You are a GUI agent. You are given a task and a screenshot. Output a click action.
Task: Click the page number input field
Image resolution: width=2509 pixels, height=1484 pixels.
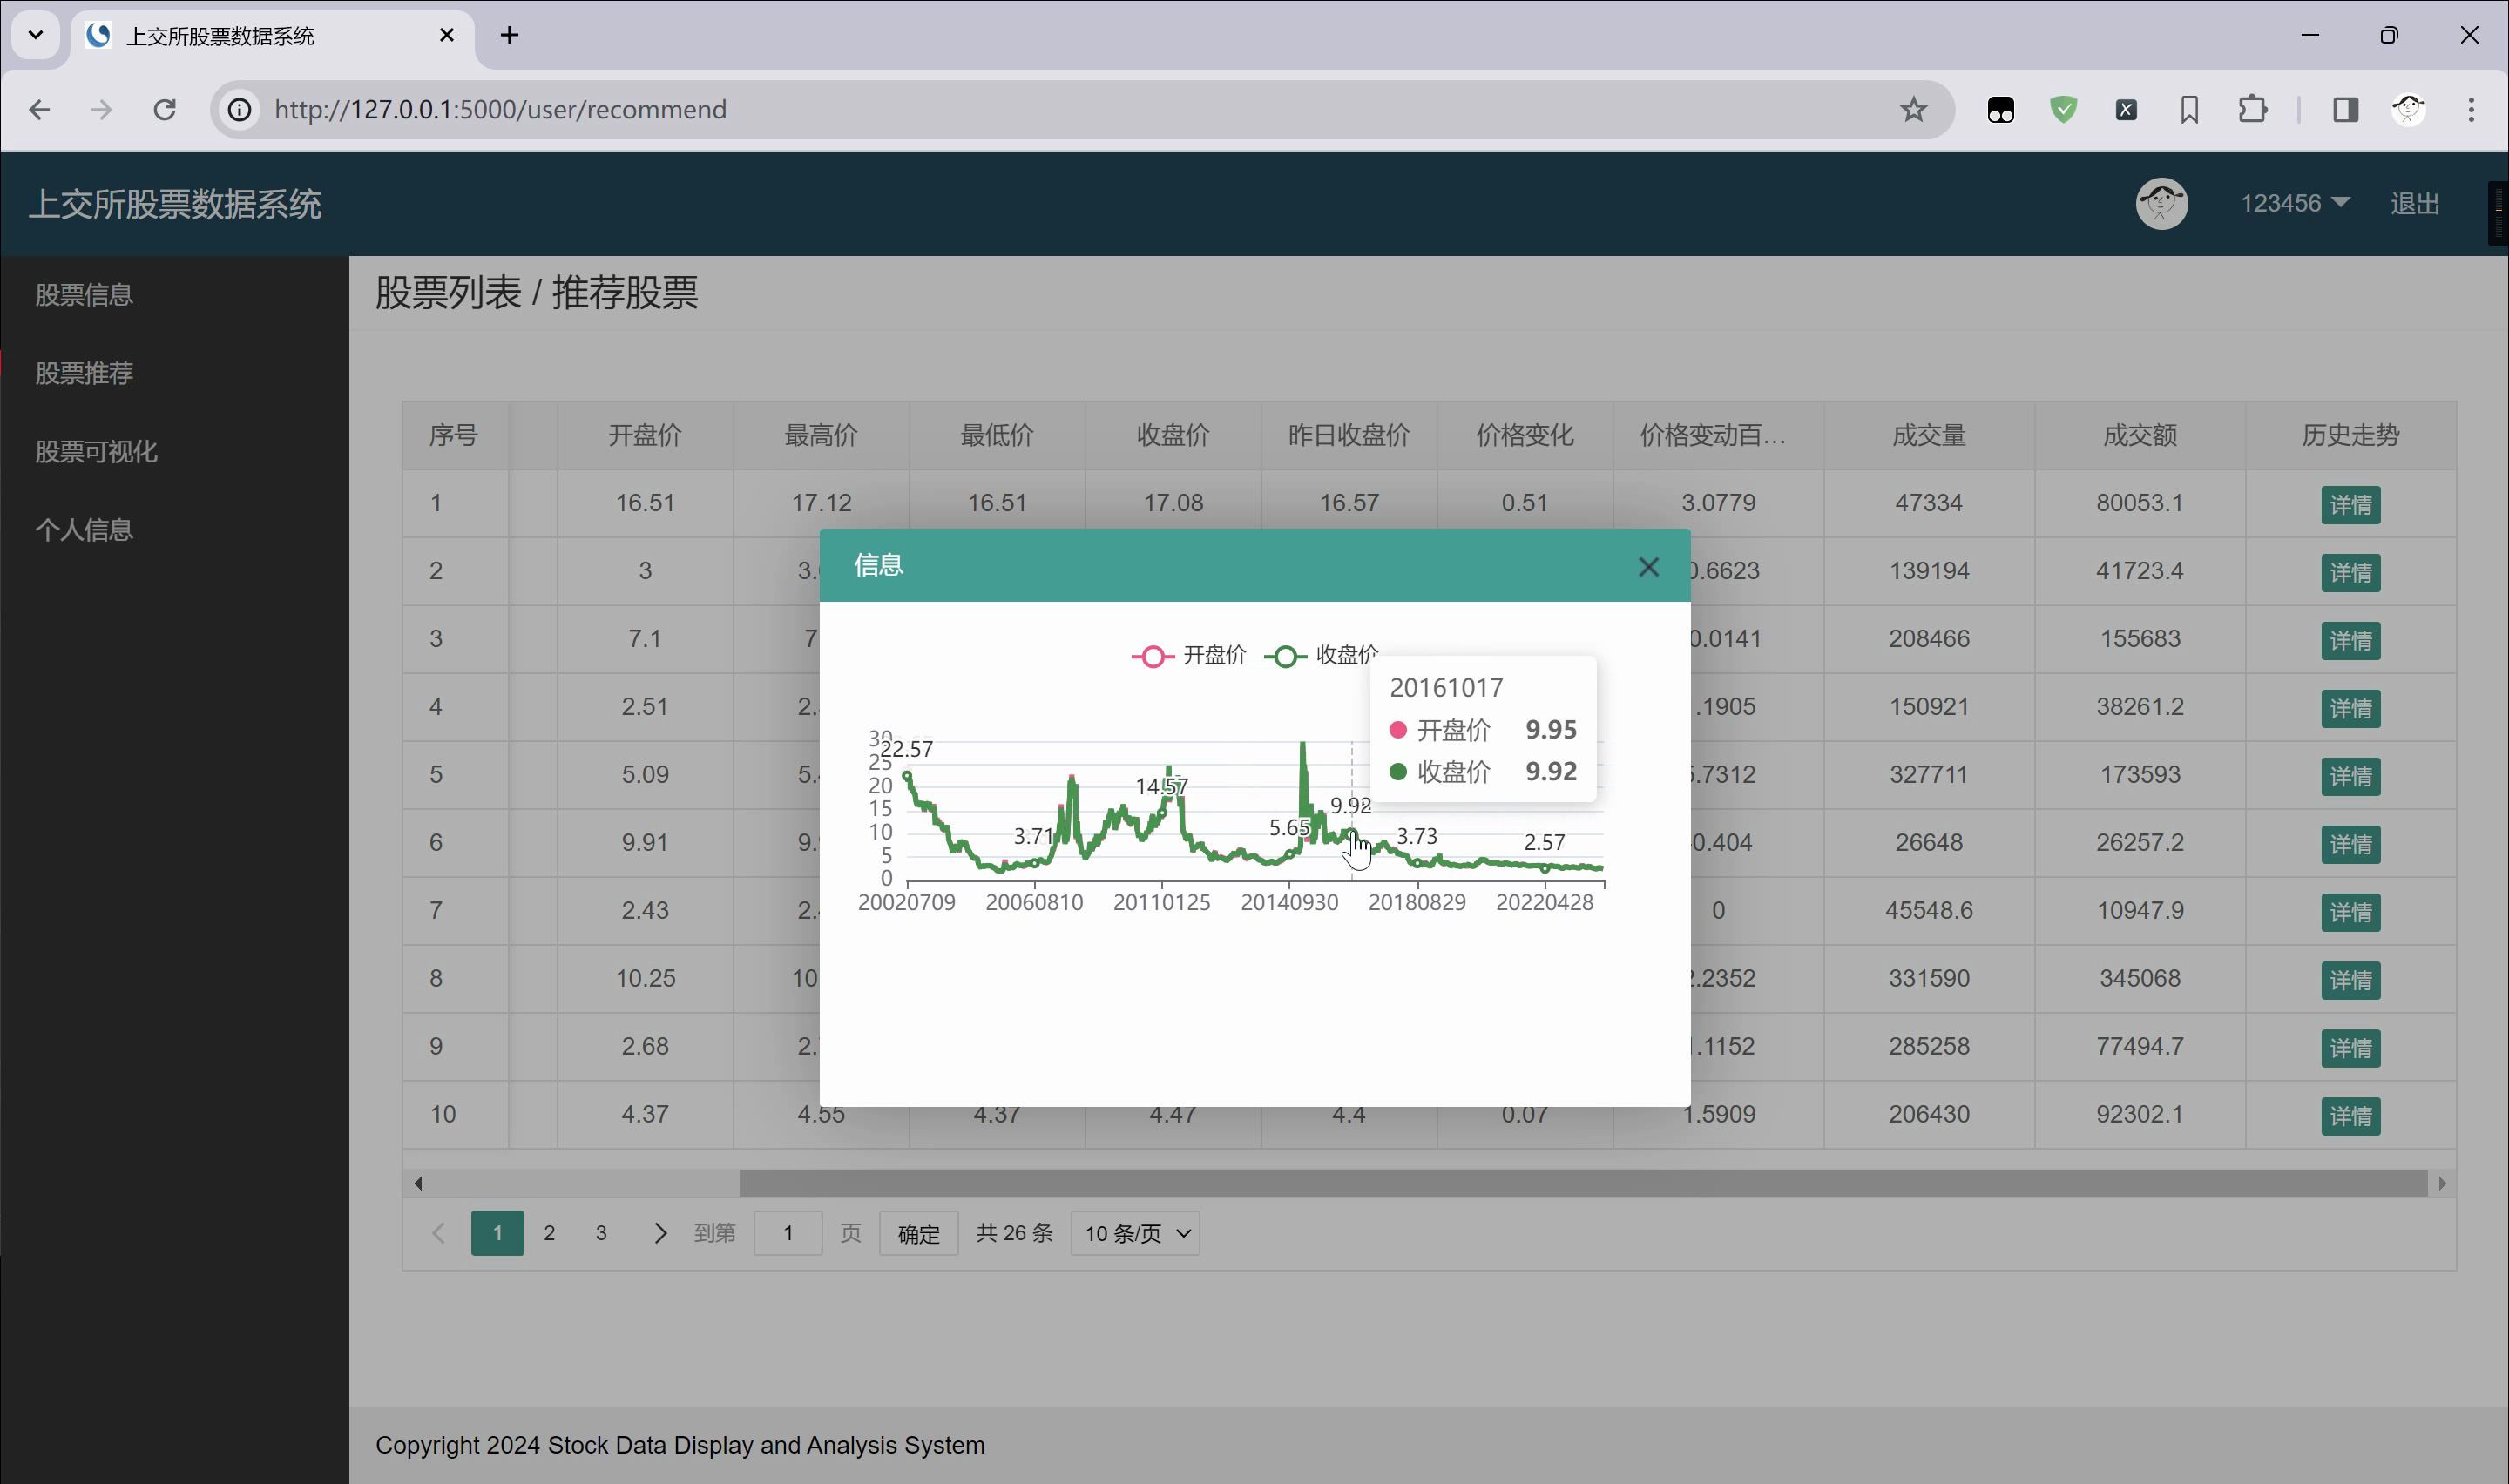[x=787, y=1233]
